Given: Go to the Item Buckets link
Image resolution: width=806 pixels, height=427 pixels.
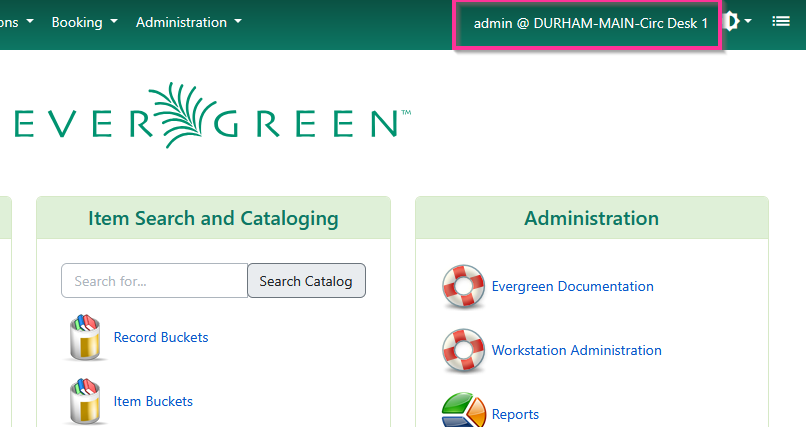Looking at the screenshot, I should click(153, 402).
